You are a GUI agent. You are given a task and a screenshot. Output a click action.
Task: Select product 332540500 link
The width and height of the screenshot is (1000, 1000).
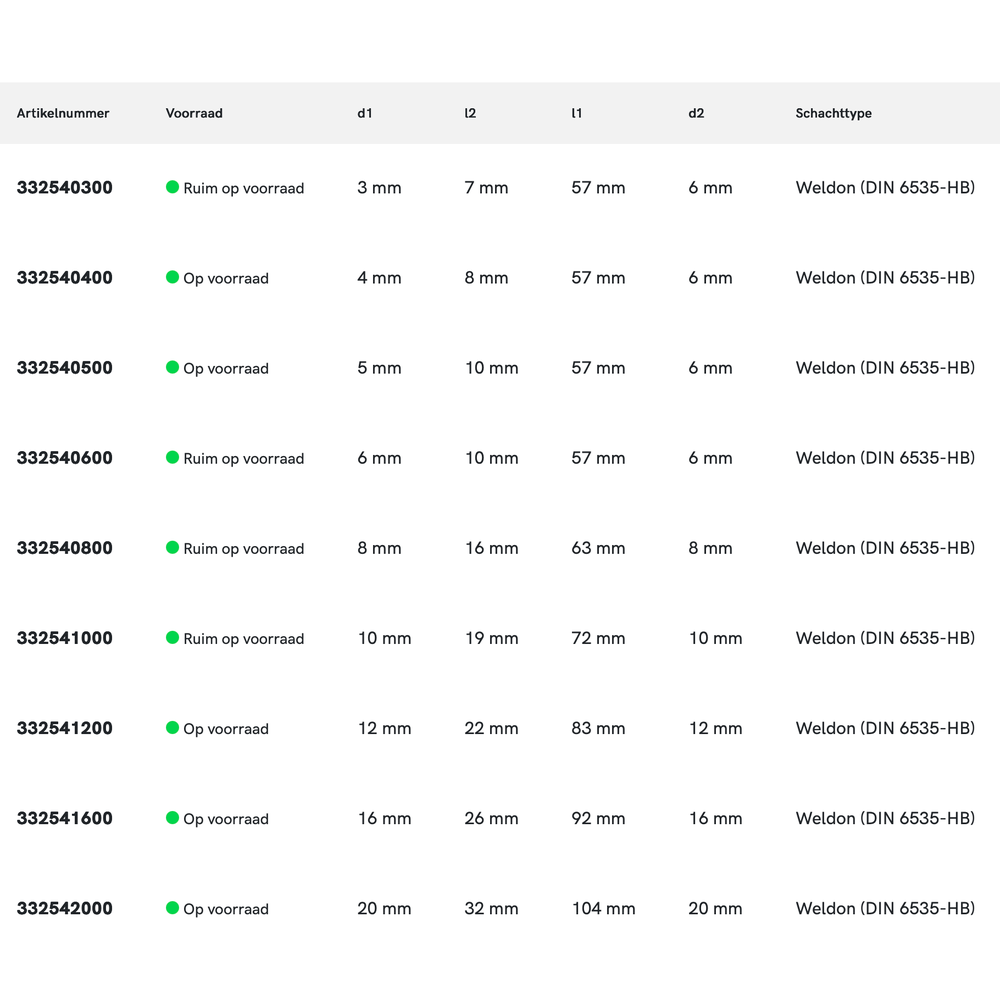(x=64, y=368)
